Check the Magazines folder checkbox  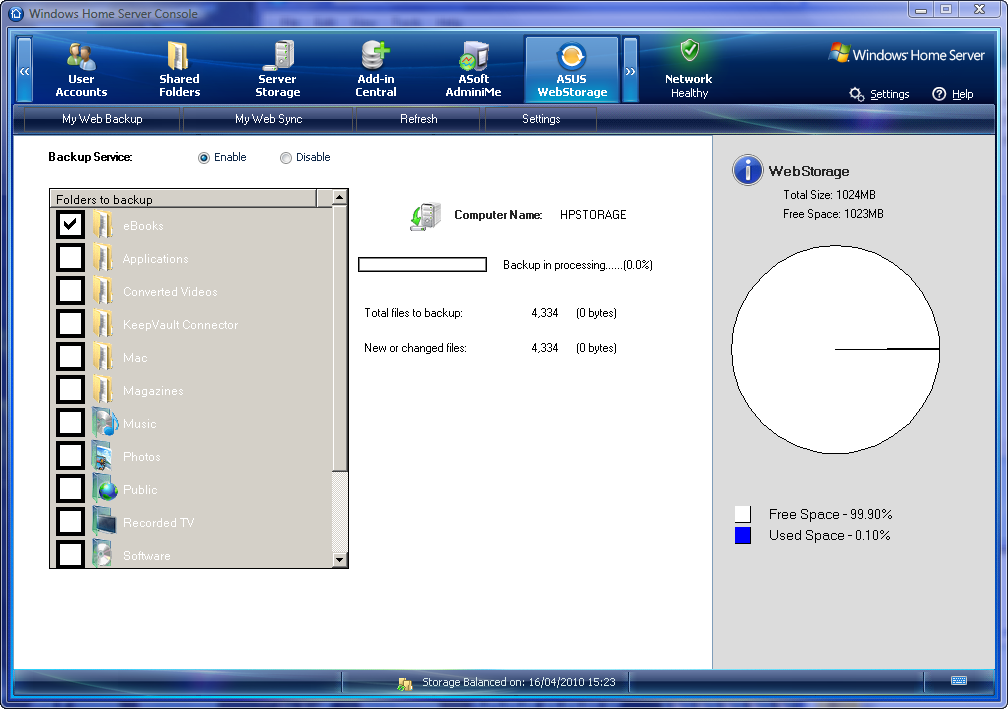click(x=70, y=390)
